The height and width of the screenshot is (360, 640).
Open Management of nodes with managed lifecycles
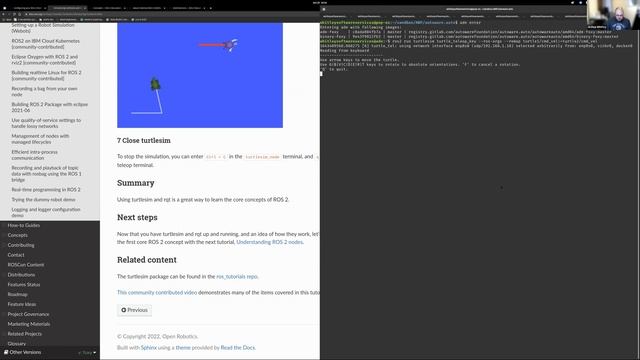coord(40,139)
